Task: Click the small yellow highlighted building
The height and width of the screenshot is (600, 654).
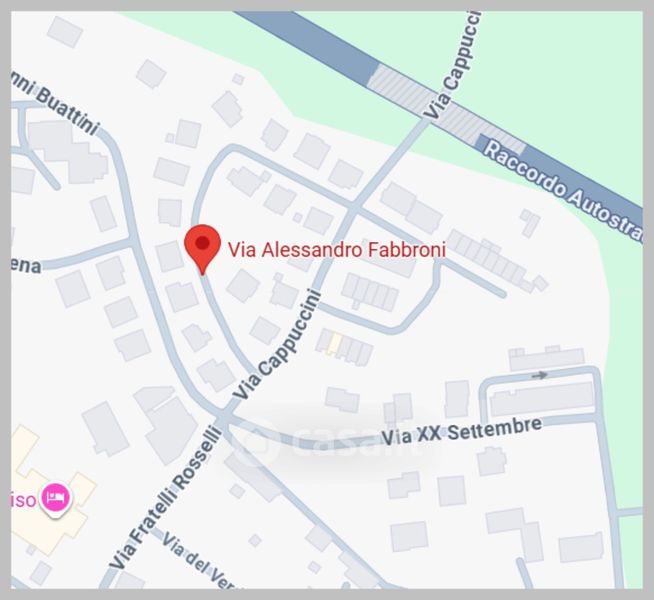Action: (x=335, y=344)
